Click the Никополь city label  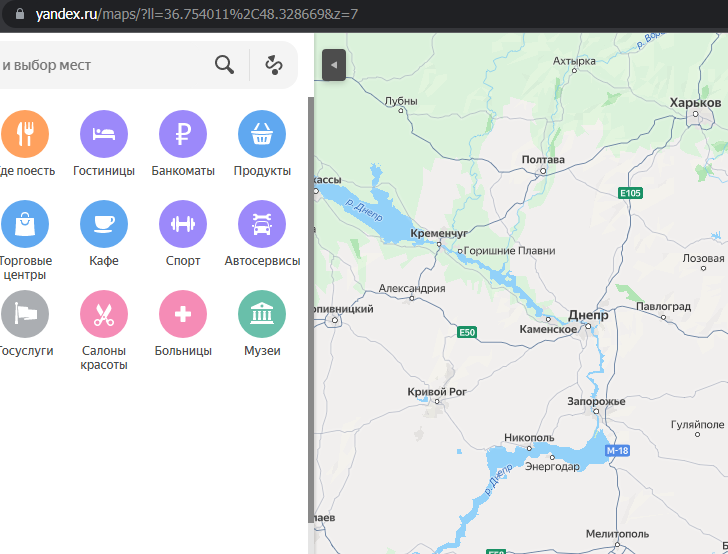pos(529,437)
